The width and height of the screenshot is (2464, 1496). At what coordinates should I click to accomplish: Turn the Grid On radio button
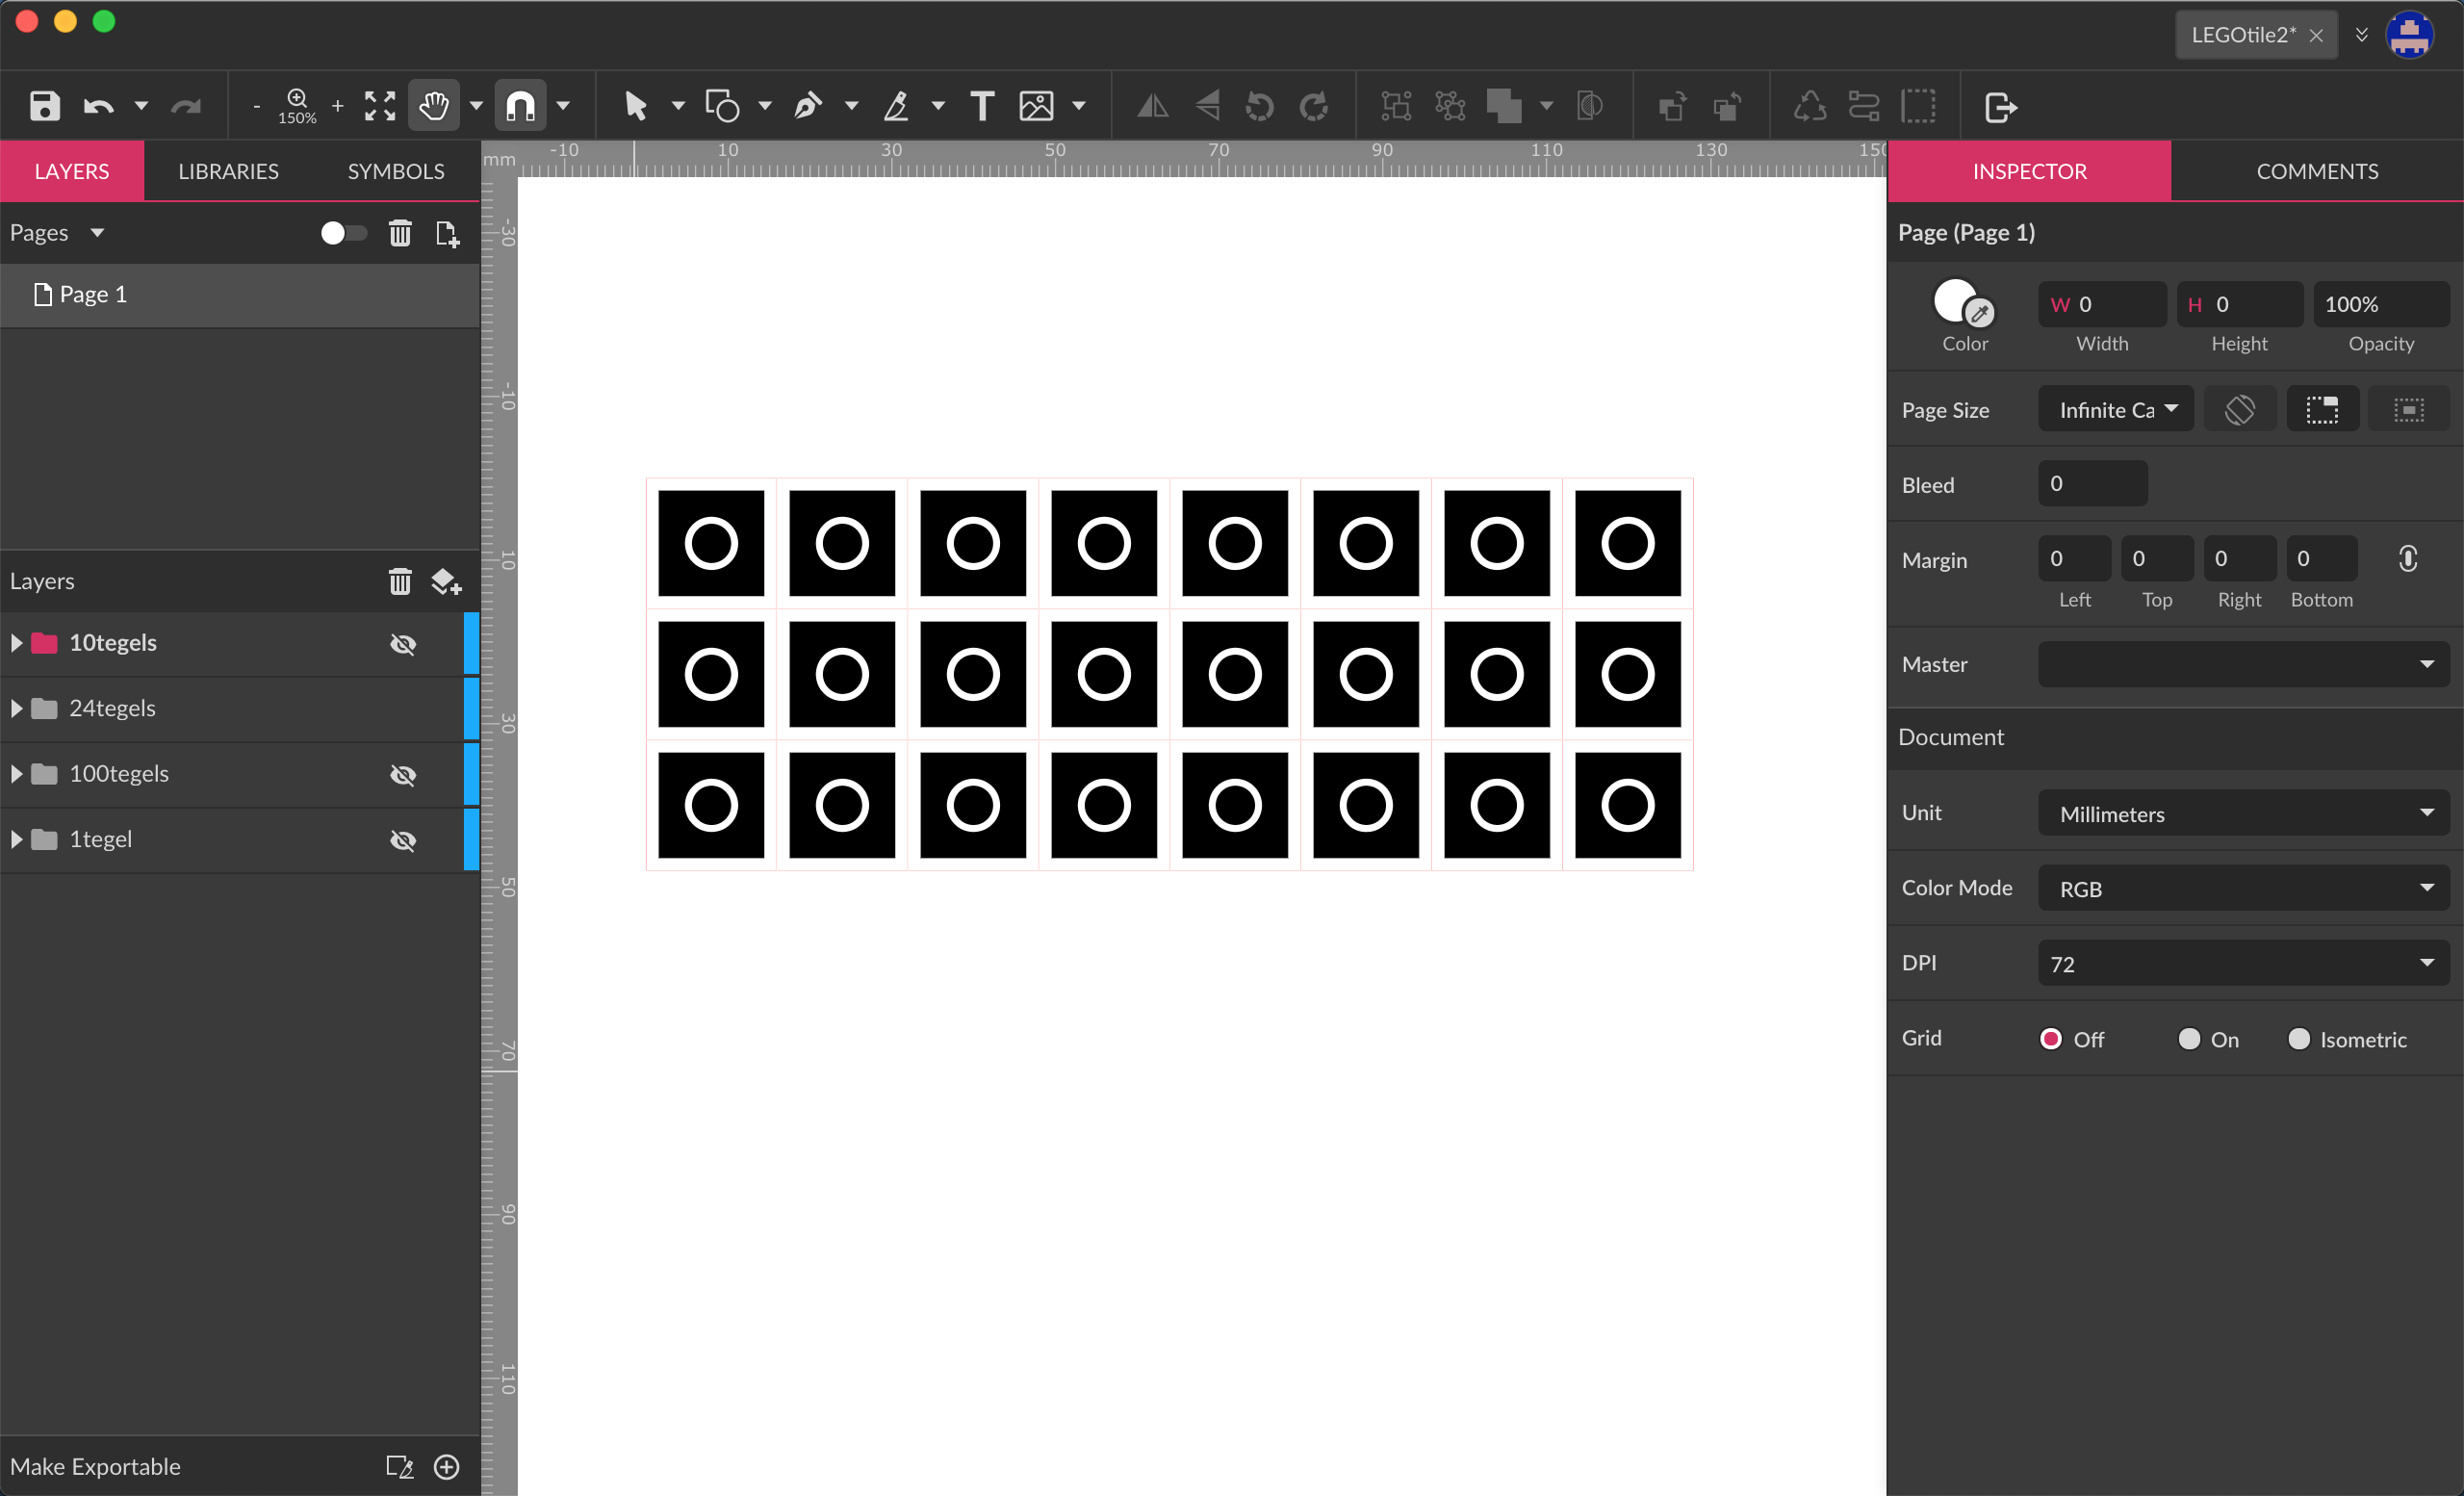[2189, 1039]
